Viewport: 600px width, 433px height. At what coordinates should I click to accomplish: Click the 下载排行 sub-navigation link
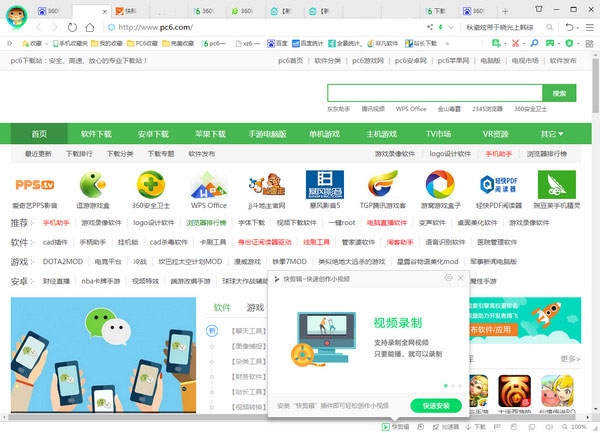pos(79,154)
